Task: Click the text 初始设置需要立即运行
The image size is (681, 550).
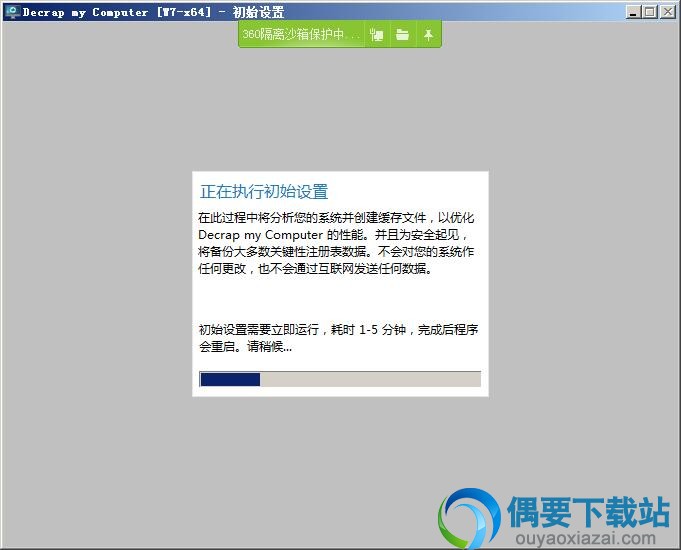Action: click(259, 329)
